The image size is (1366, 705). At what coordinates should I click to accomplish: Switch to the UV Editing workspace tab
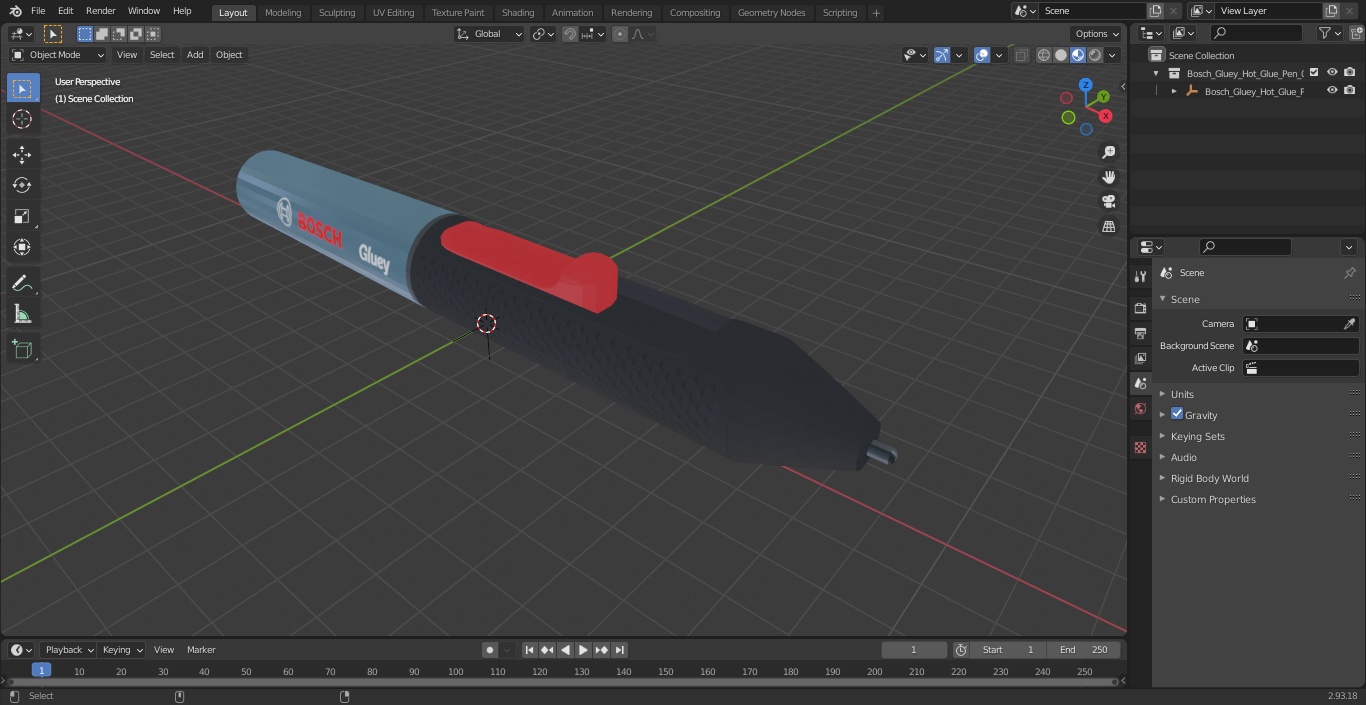[393, 12]
